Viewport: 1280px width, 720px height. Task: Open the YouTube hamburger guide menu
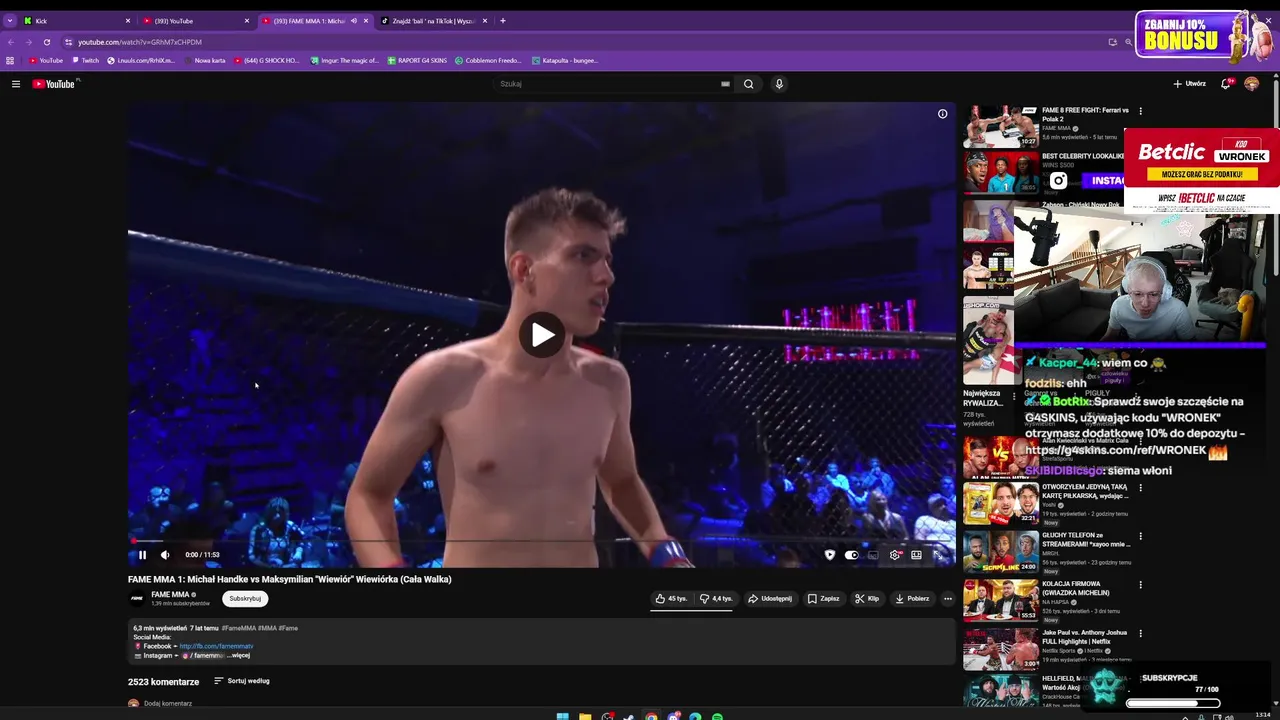[x=16, y=84]
